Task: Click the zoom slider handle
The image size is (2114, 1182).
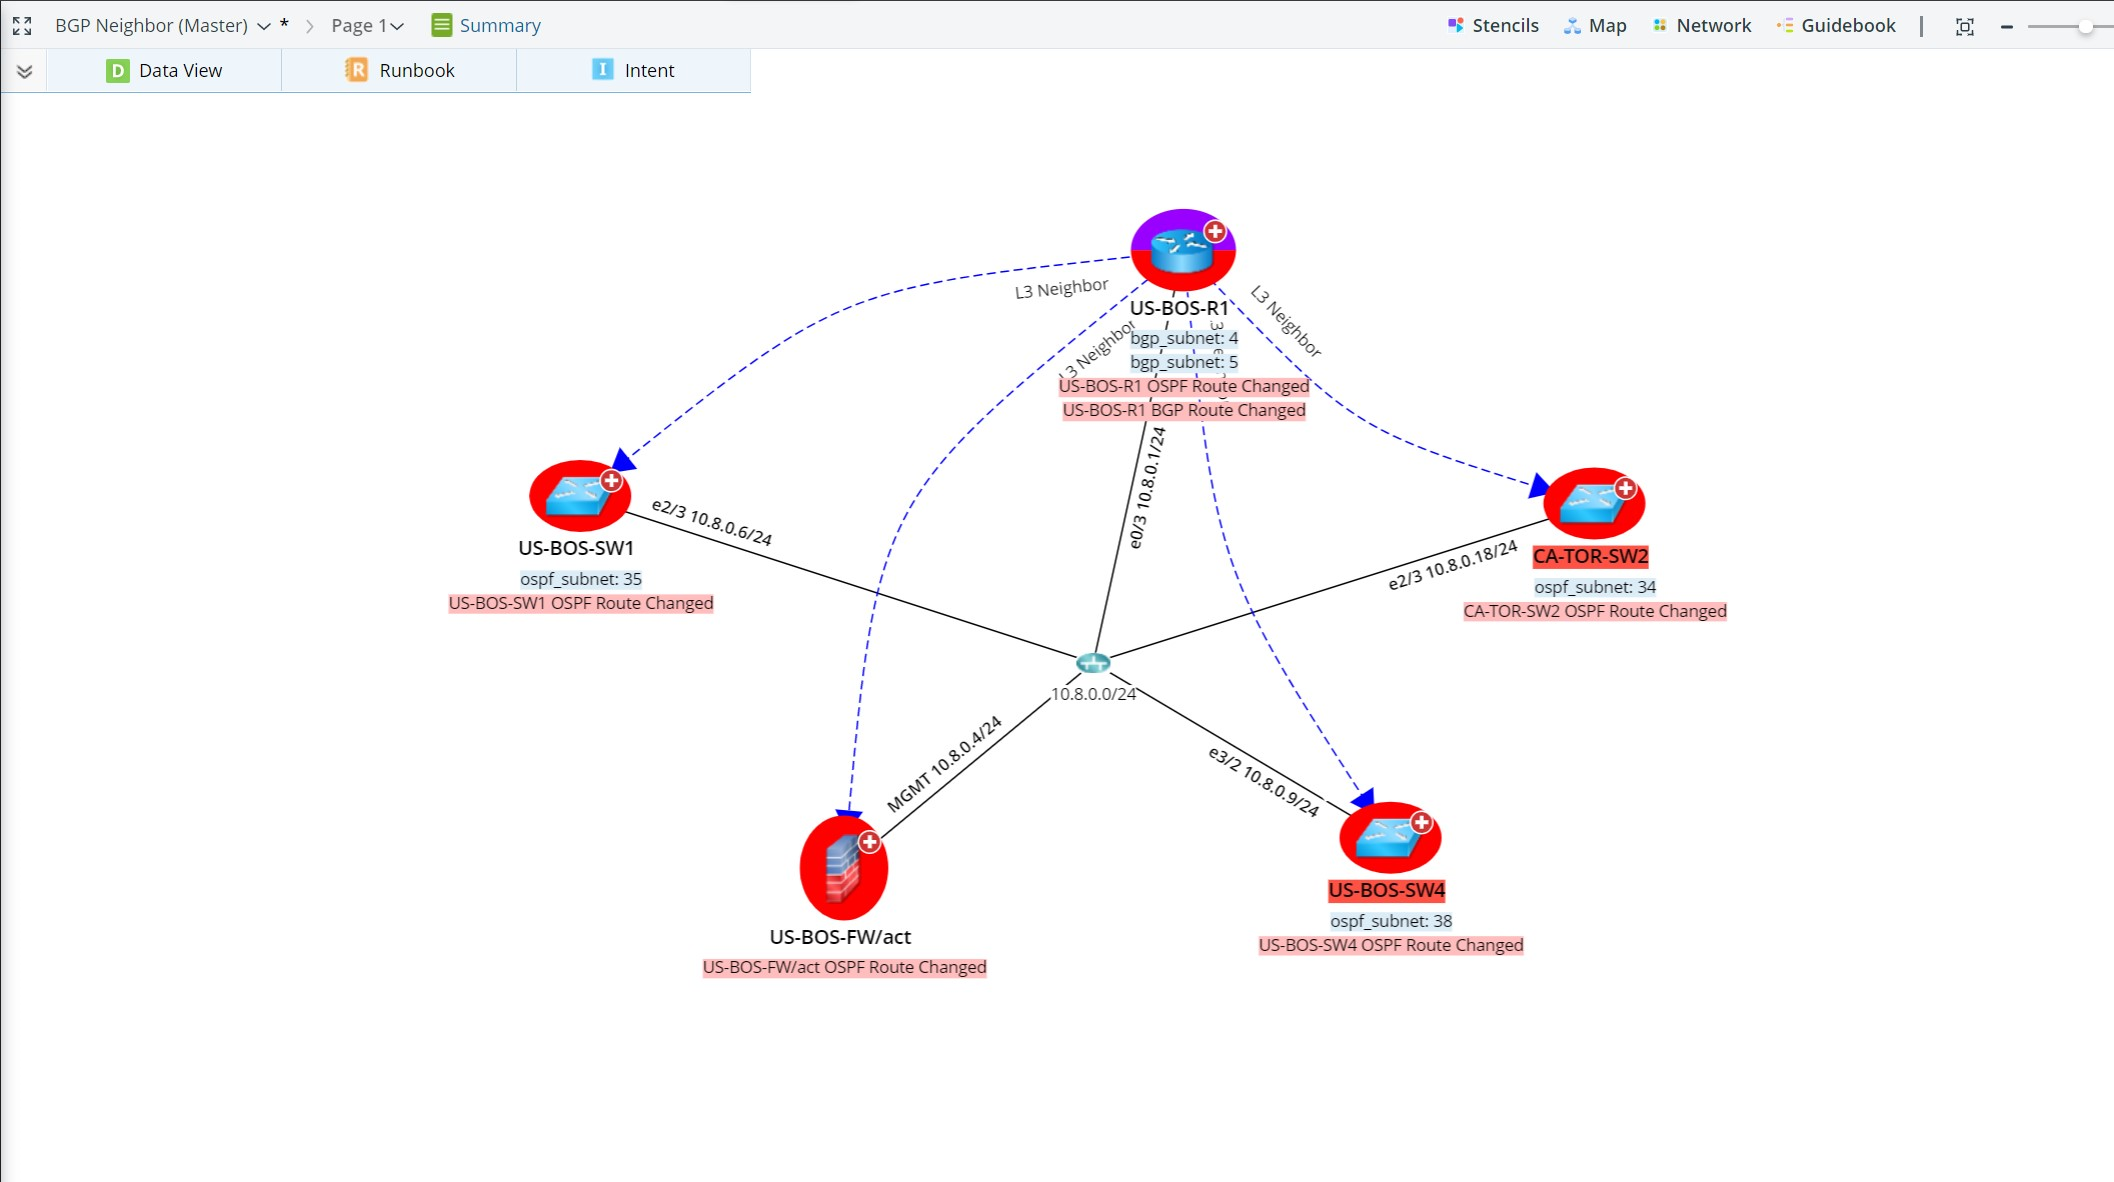Action: pyautogui.click(x=2085, y=27)
